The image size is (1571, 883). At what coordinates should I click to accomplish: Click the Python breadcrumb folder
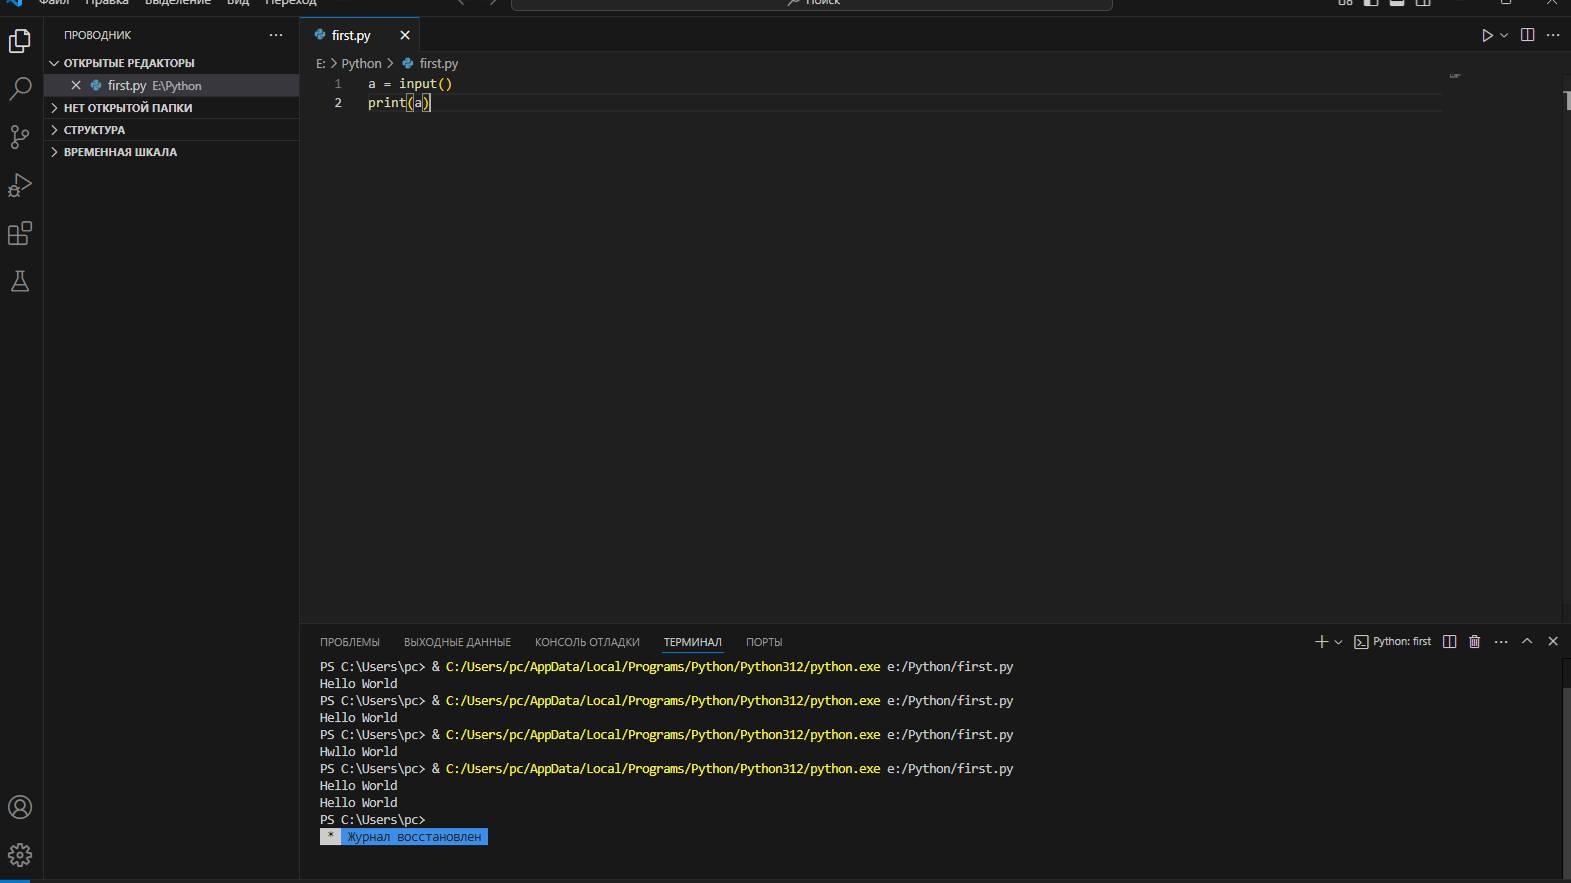pos(361,63)
